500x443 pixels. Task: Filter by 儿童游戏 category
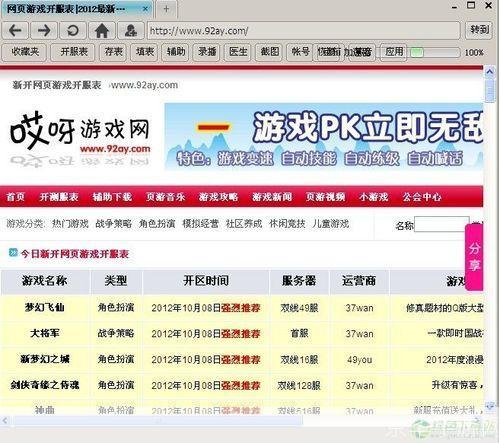click(x=331, y=223)
